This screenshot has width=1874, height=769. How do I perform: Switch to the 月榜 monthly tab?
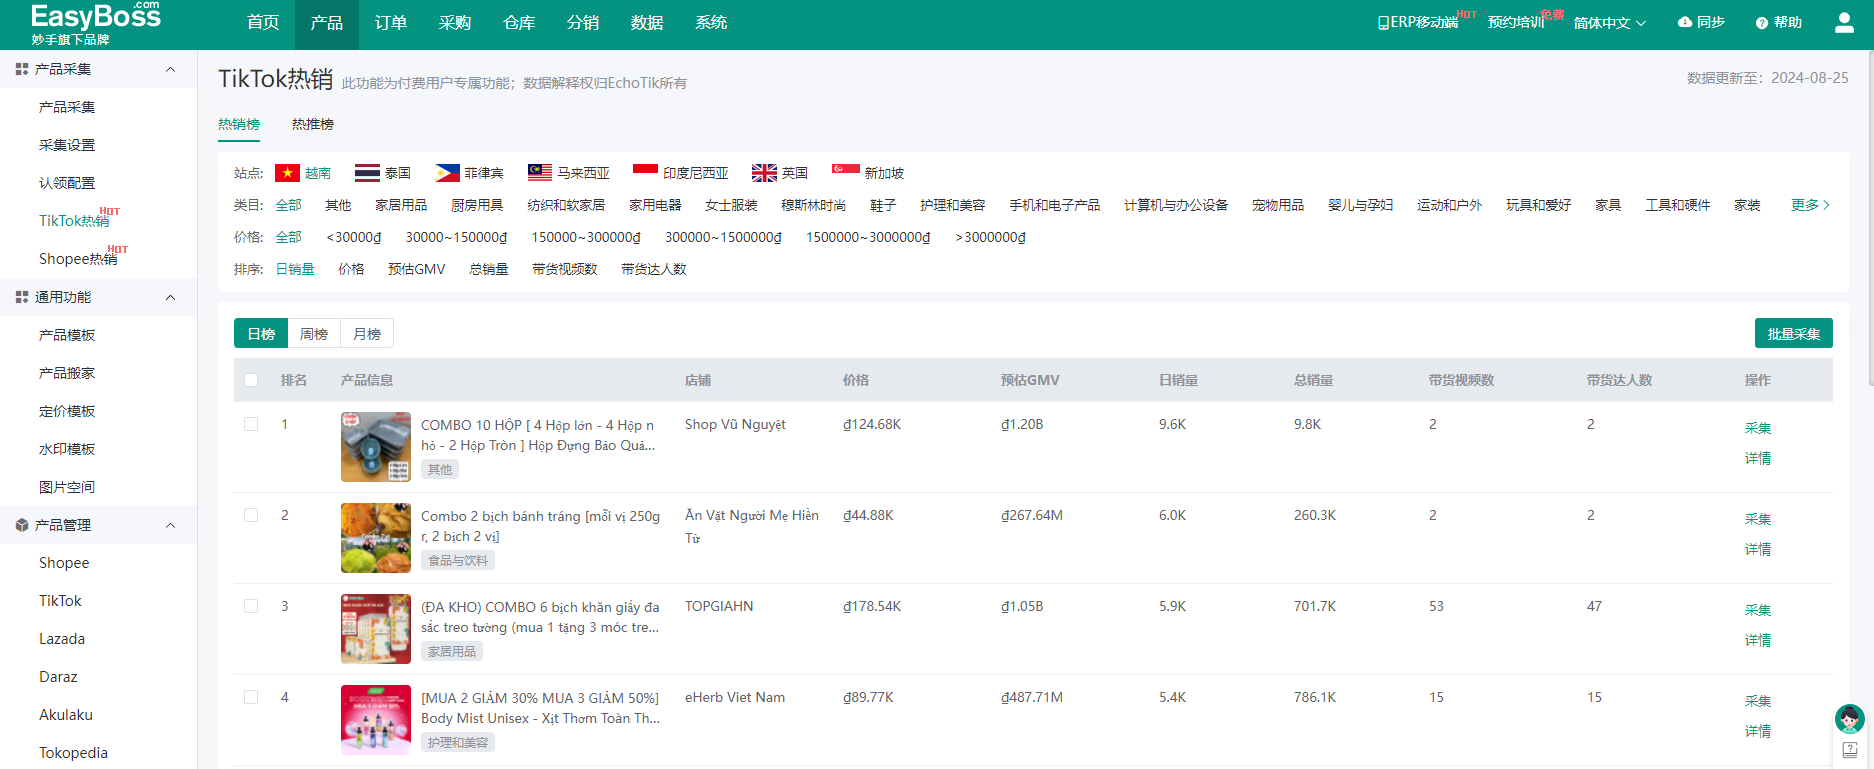pos(367,334)
